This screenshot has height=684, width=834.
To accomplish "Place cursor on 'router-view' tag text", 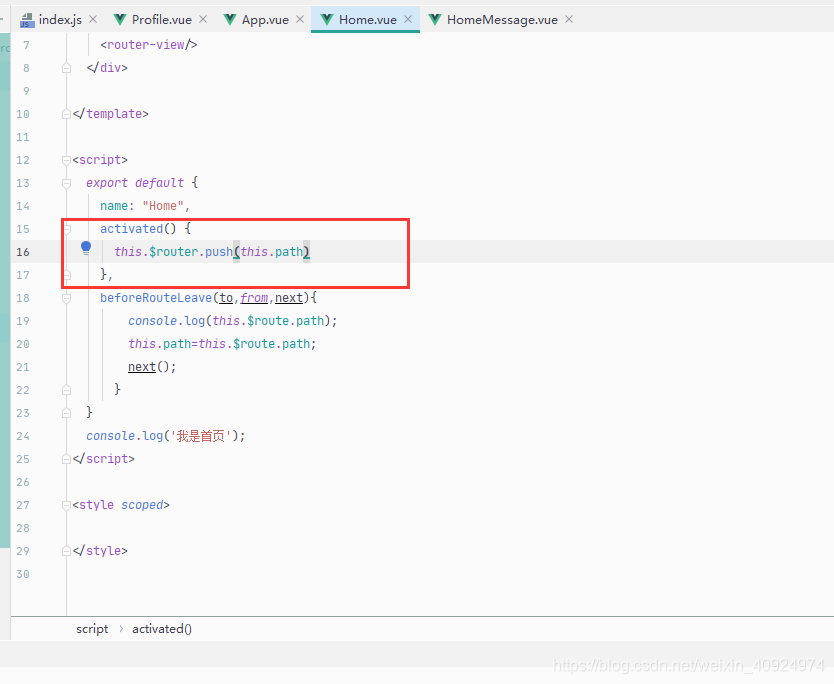I will click(x=146, y=45).
